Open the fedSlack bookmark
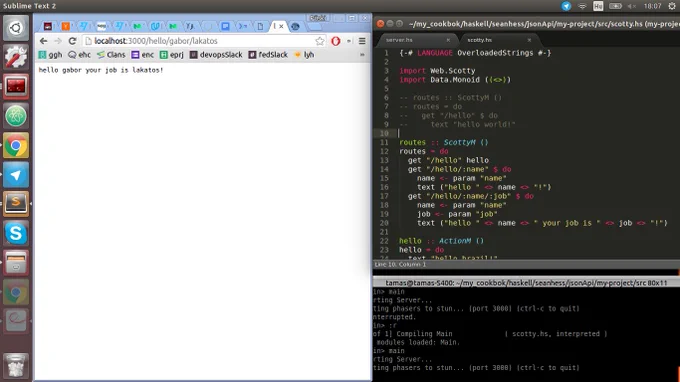Viewport: 680px width, 382px height. coord(268,55)
